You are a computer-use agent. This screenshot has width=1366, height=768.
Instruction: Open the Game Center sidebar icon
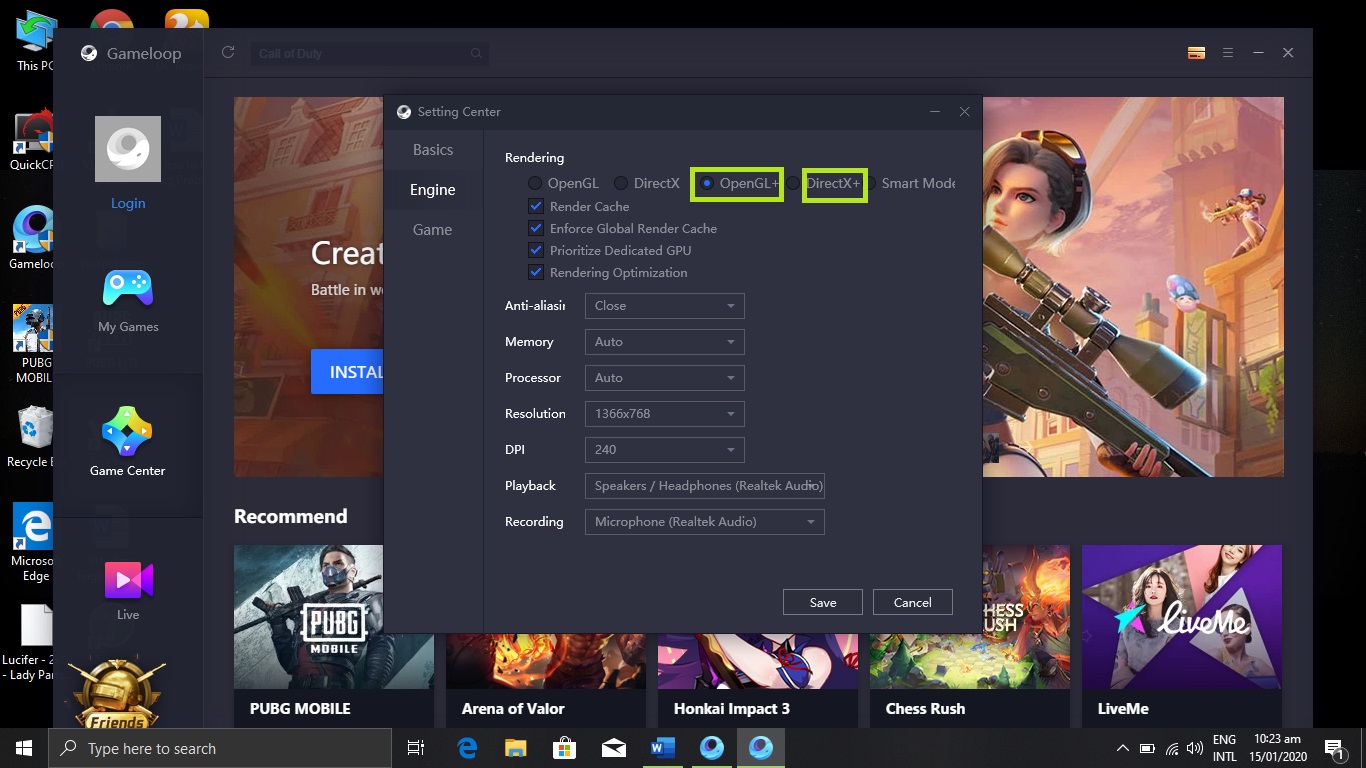tap(127, 433)
